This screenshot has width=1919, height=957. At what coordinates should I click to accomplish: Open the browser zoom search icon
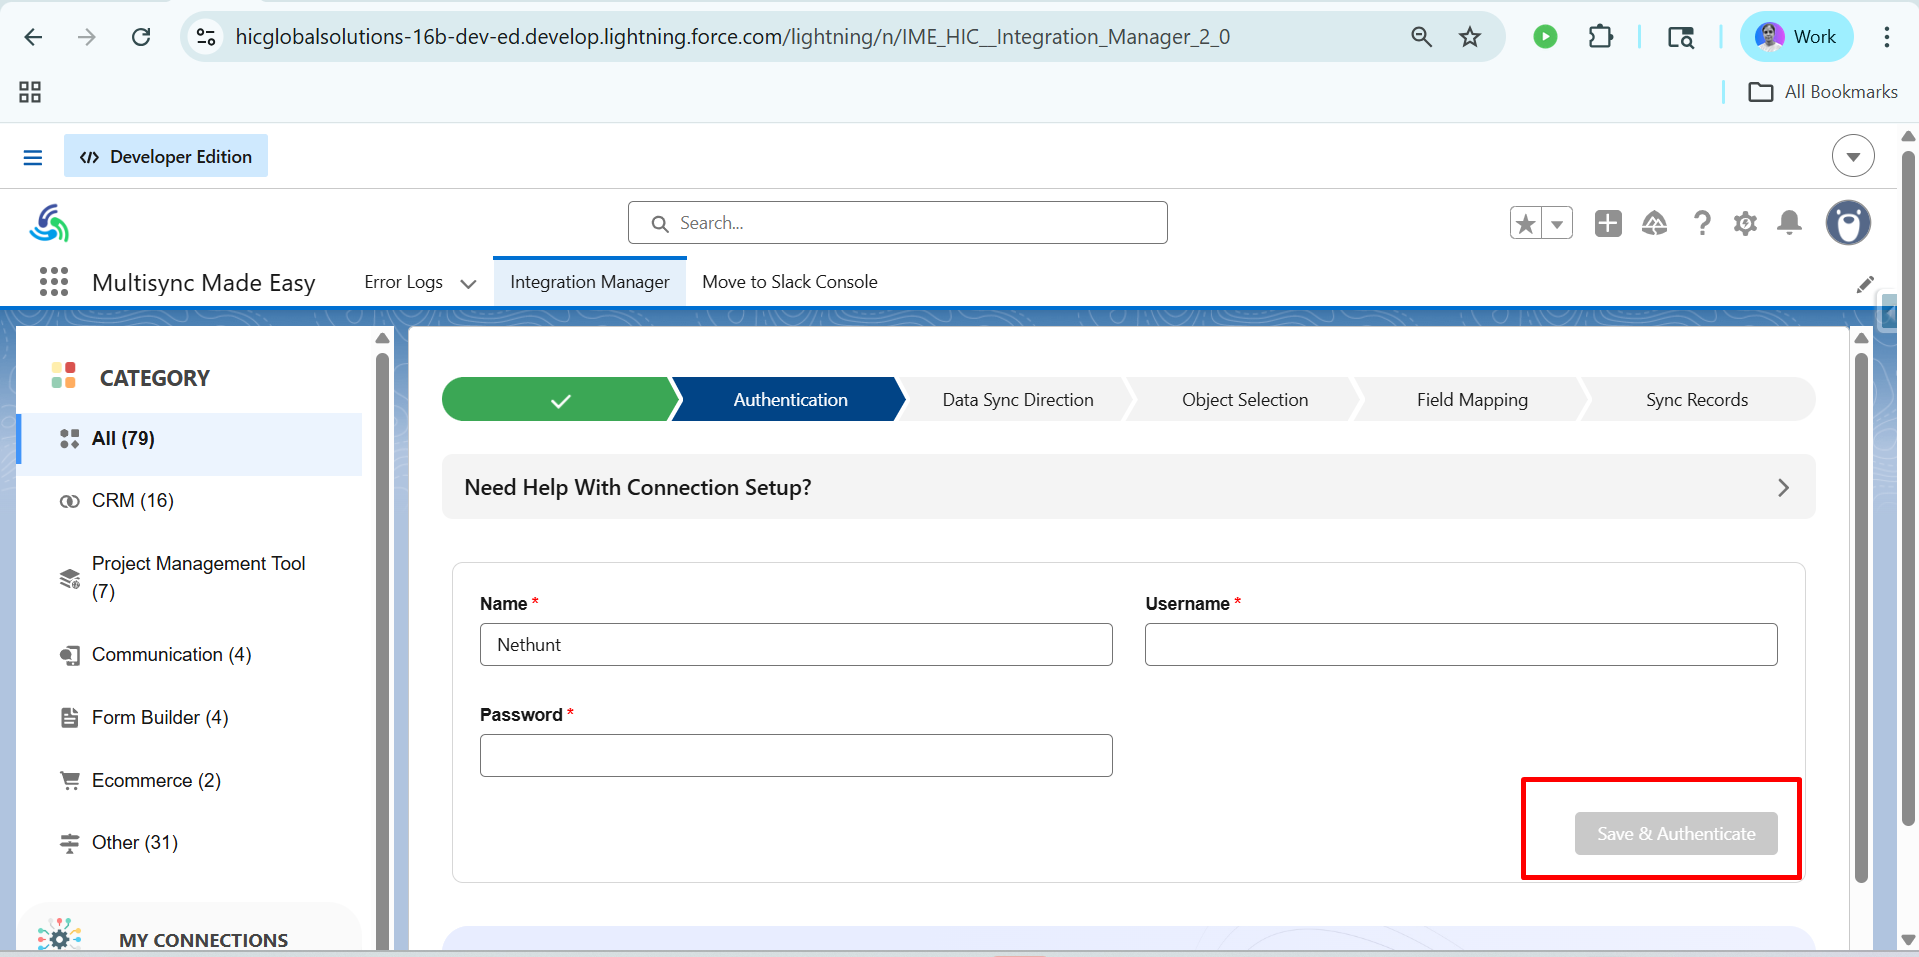(1421, 37)
